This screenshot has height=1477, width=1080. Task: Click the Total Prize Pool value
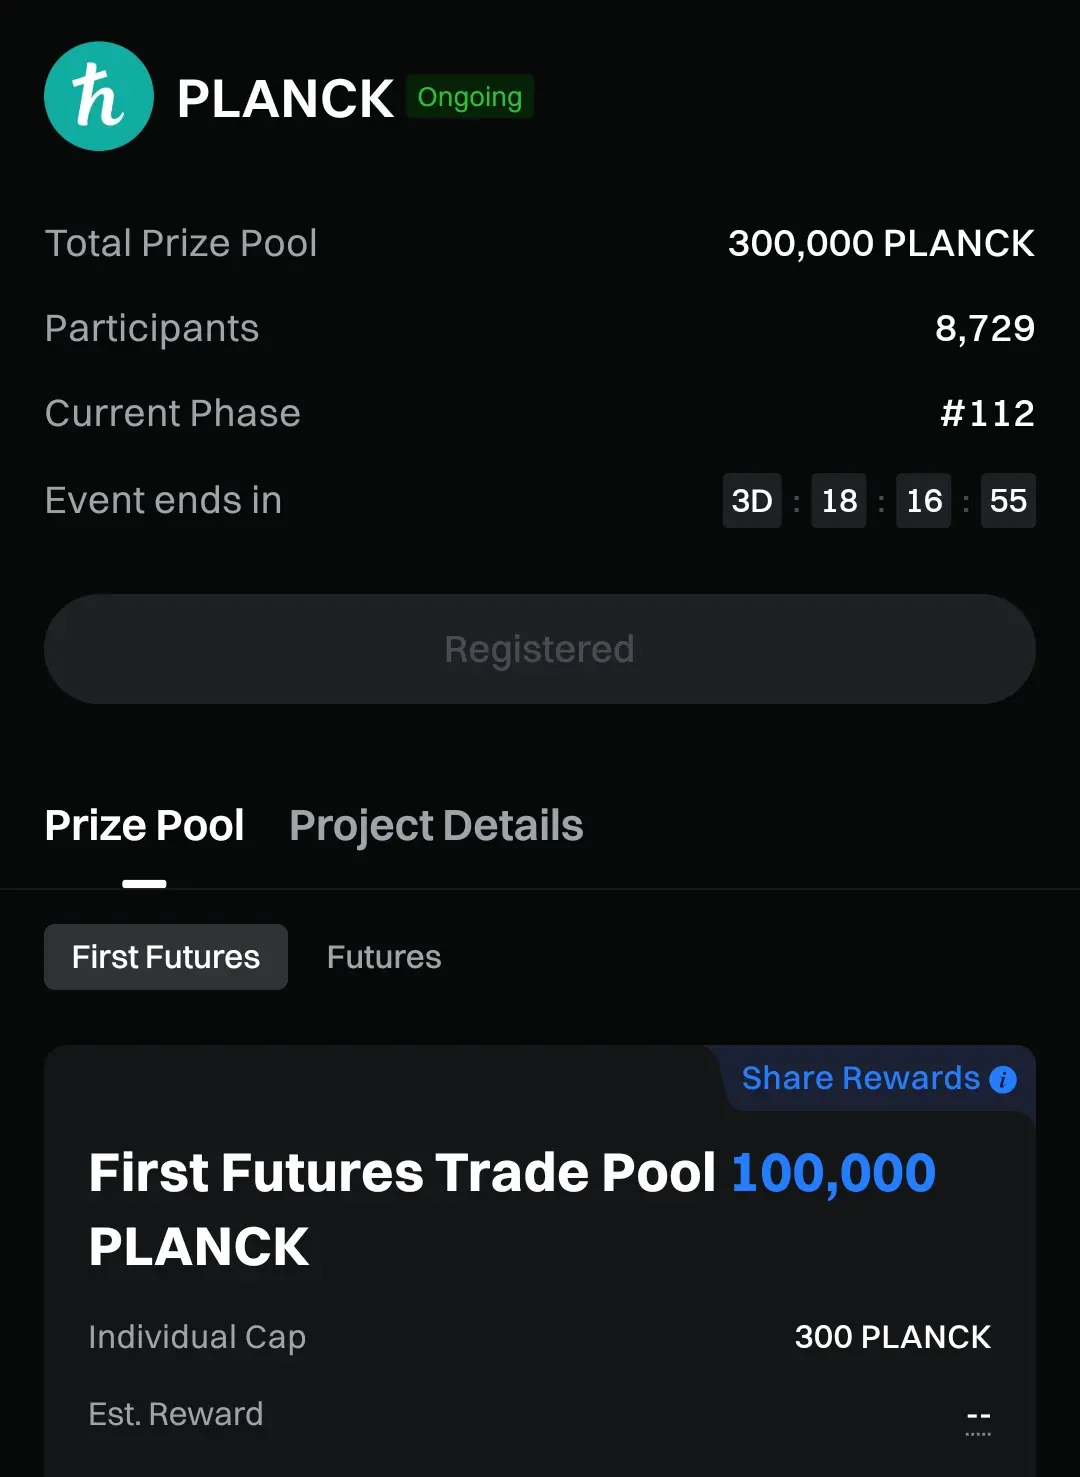point(881,243)
